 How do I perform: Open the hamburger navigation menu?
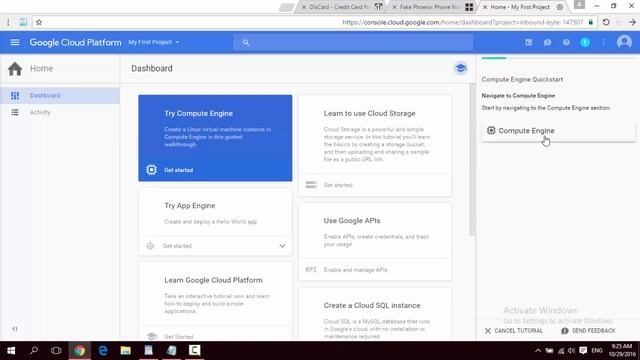click(15, 42)
